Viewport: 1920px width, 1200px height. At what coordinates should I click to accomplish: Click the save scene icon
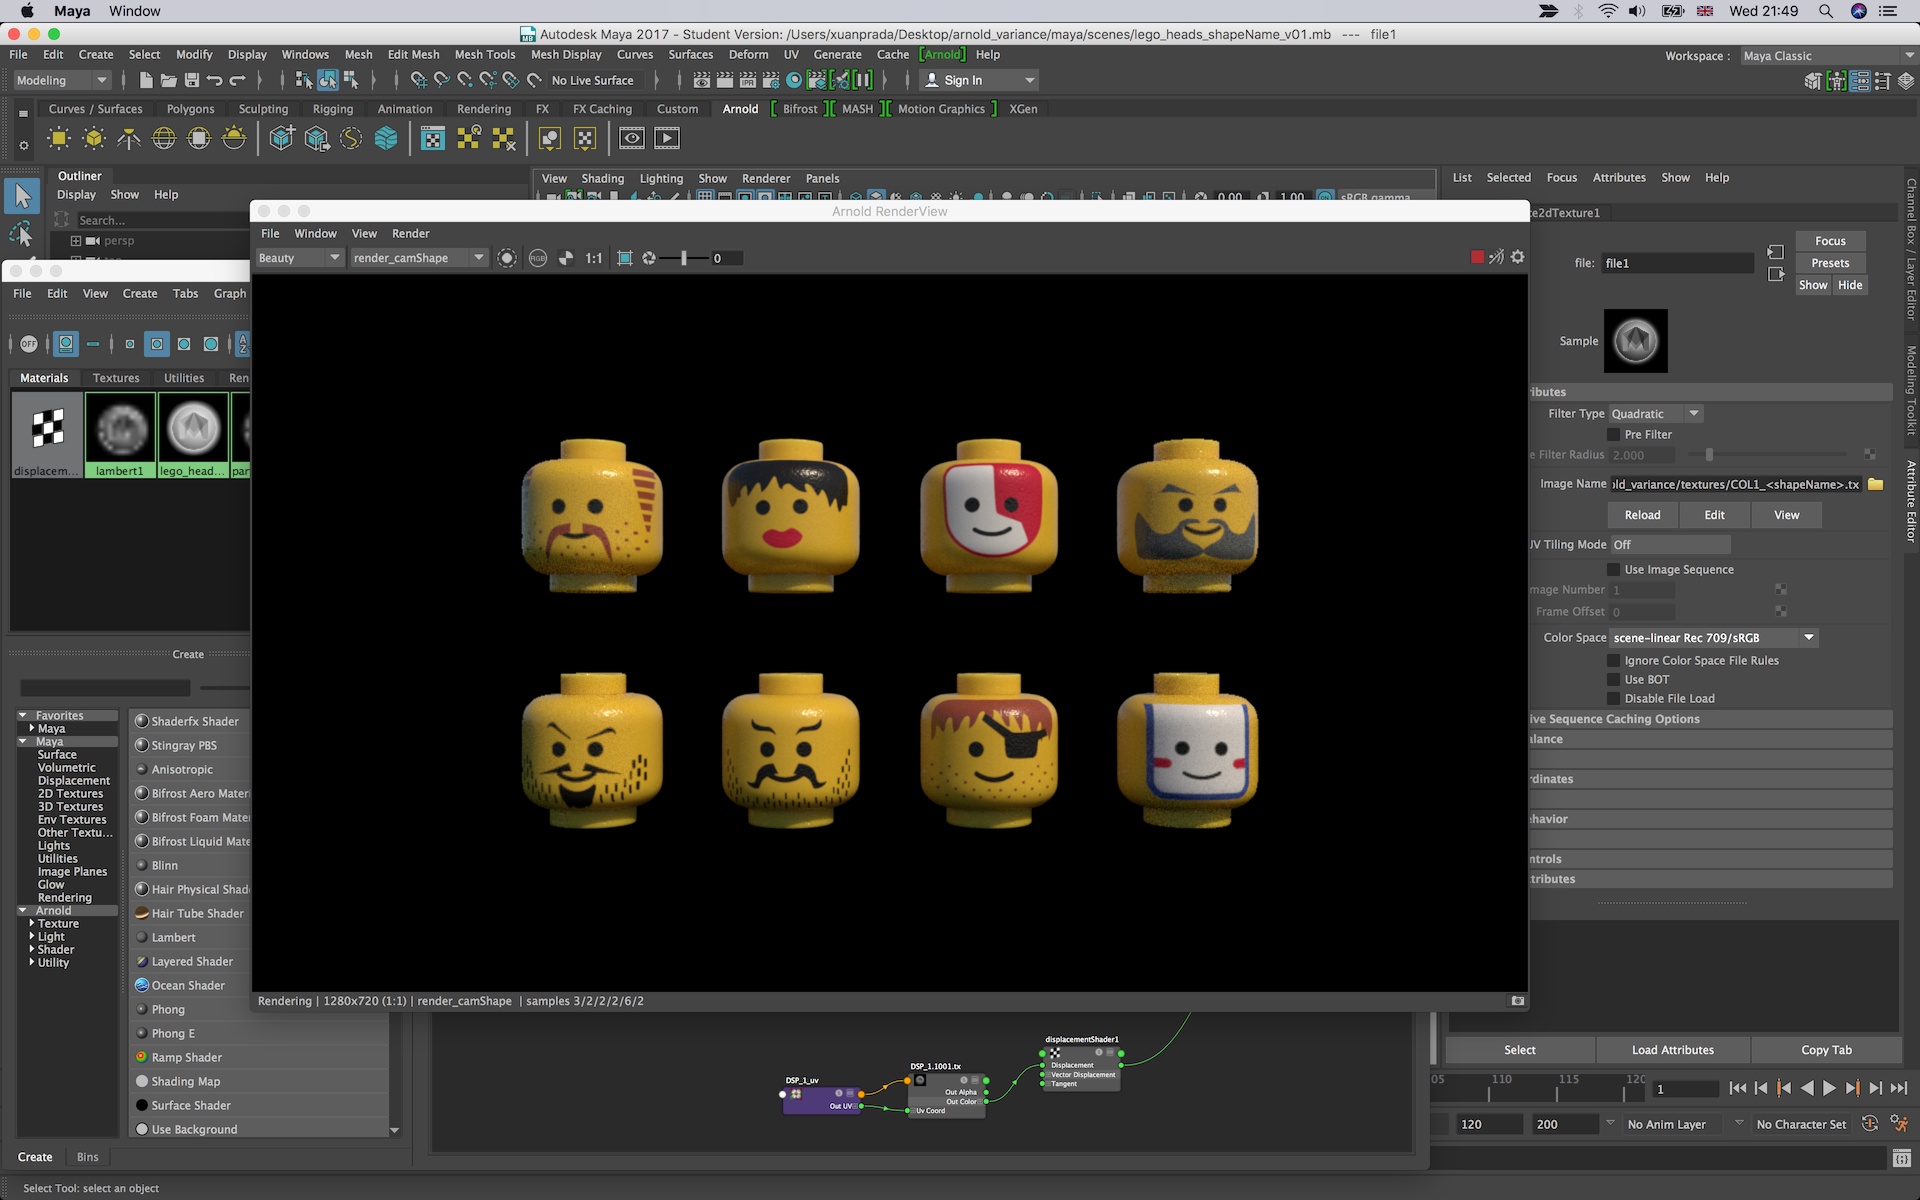pos(192,80)
